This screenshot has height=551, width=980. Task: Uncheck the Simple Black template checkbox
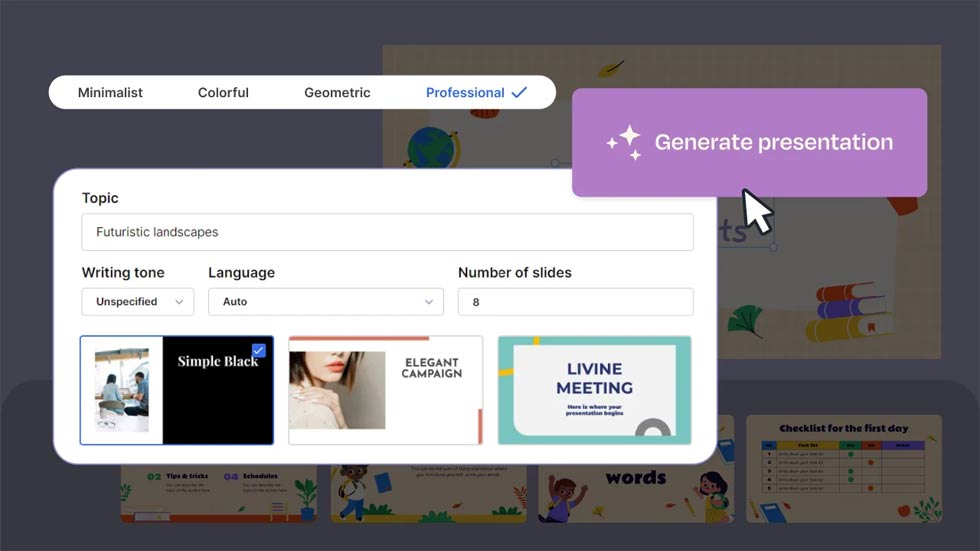[259, 350]
